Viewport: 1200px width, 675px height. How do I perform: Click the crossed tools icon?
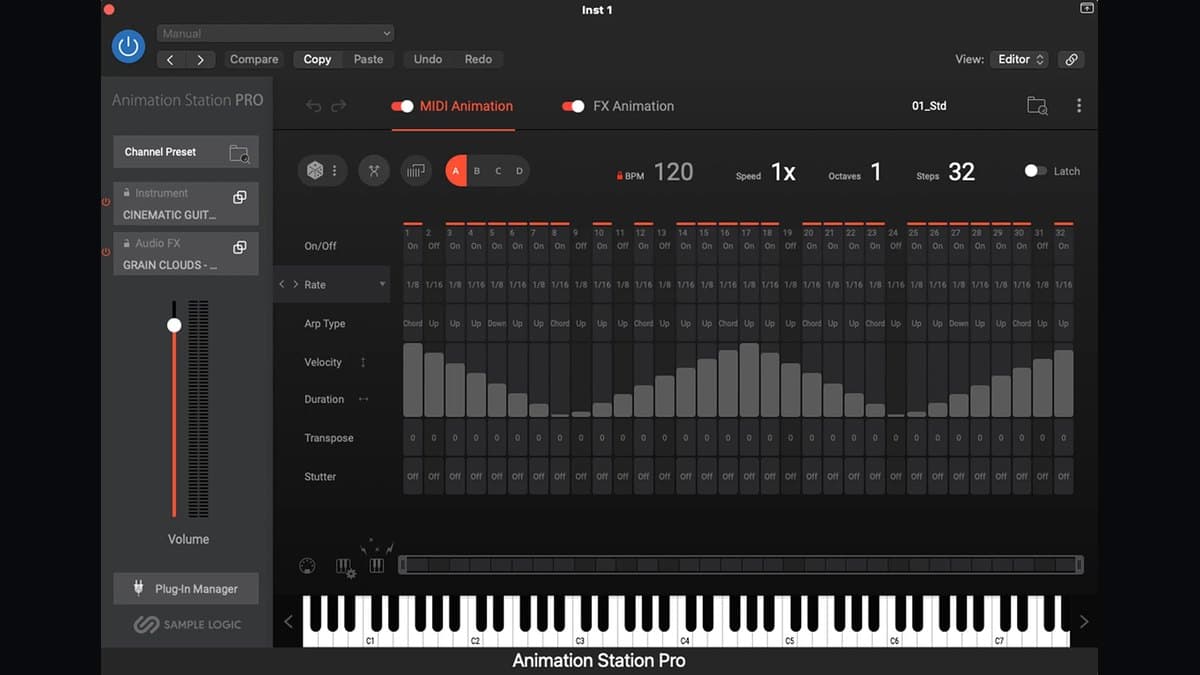374,171
